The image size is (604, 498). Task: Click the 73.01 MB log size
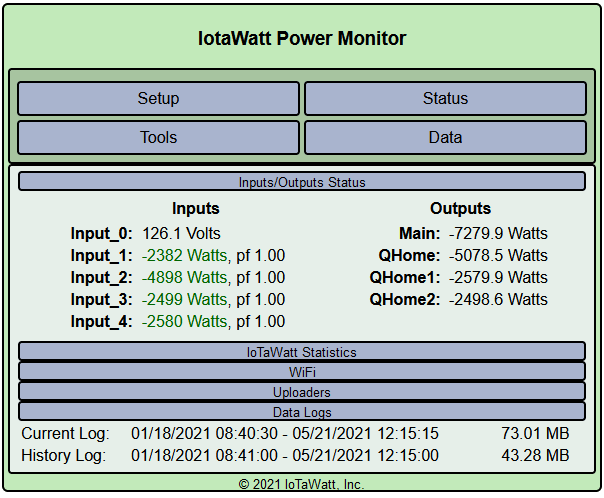535,434
